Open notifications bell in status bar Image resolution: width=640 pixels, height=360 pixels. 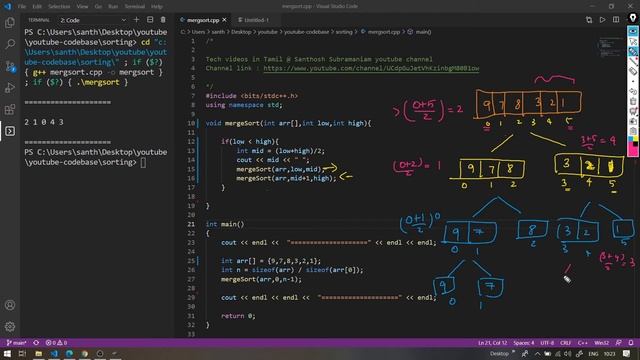[631, 342]
